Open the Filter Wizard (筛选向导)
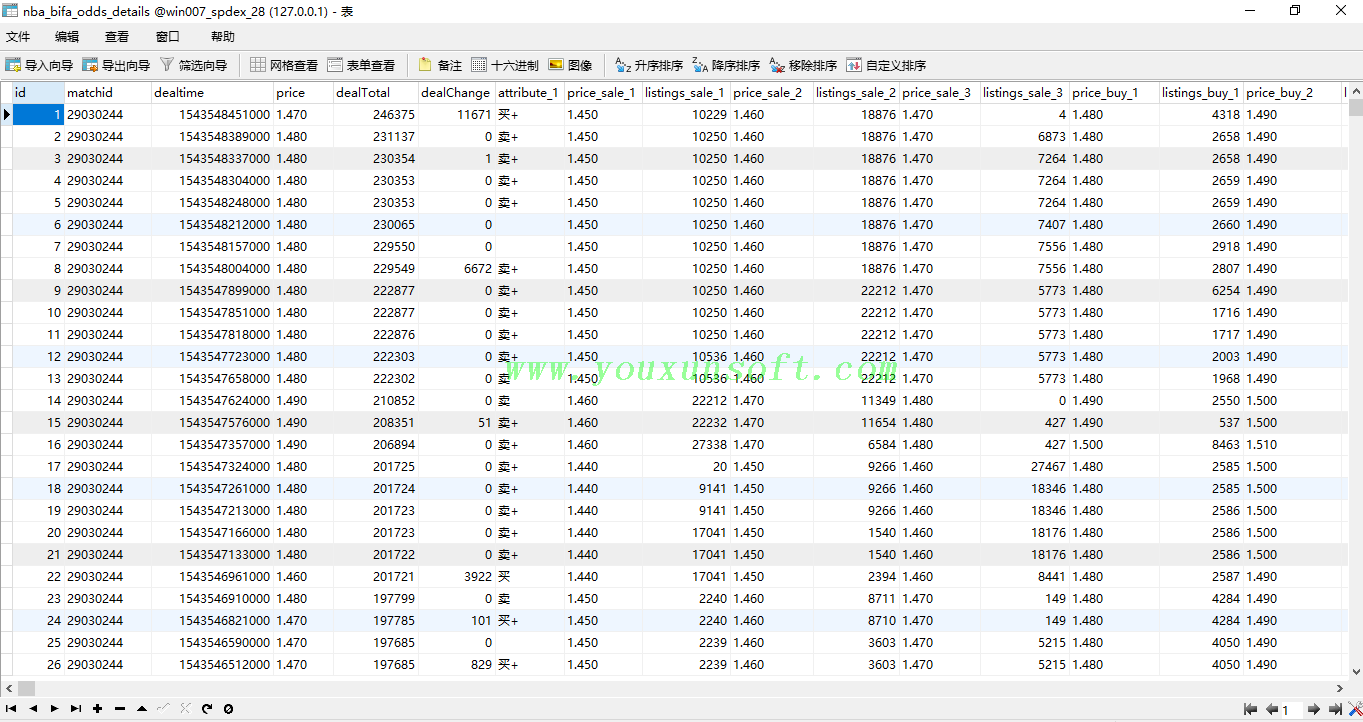Screen dimensions: 1363x722 193,65
